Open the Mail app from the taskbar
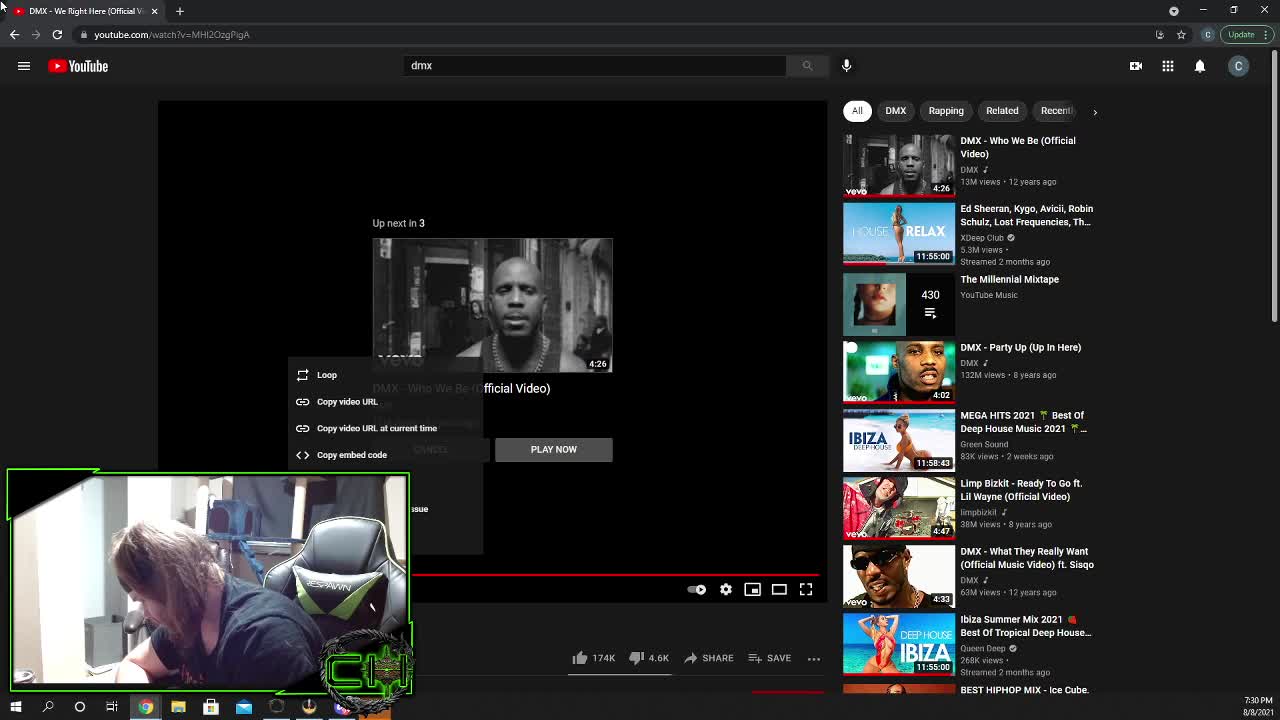The image size is (1280, 720). point(244,707)
